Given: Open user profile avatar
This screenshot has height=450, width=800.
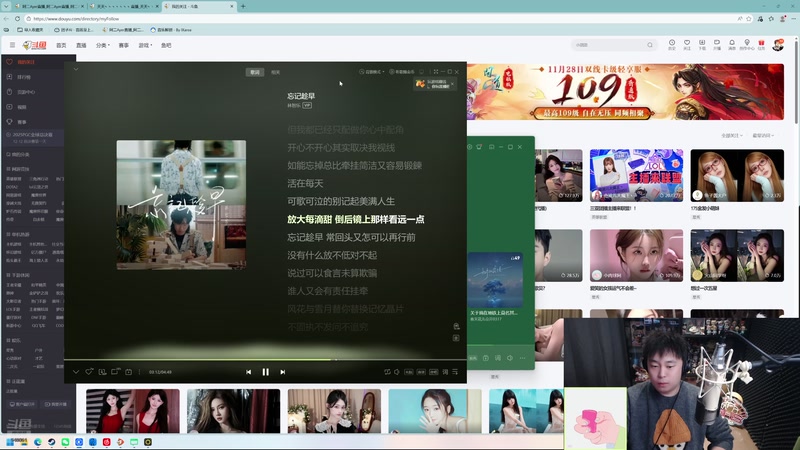Looking at the screenshot, I should click(778, 45).
